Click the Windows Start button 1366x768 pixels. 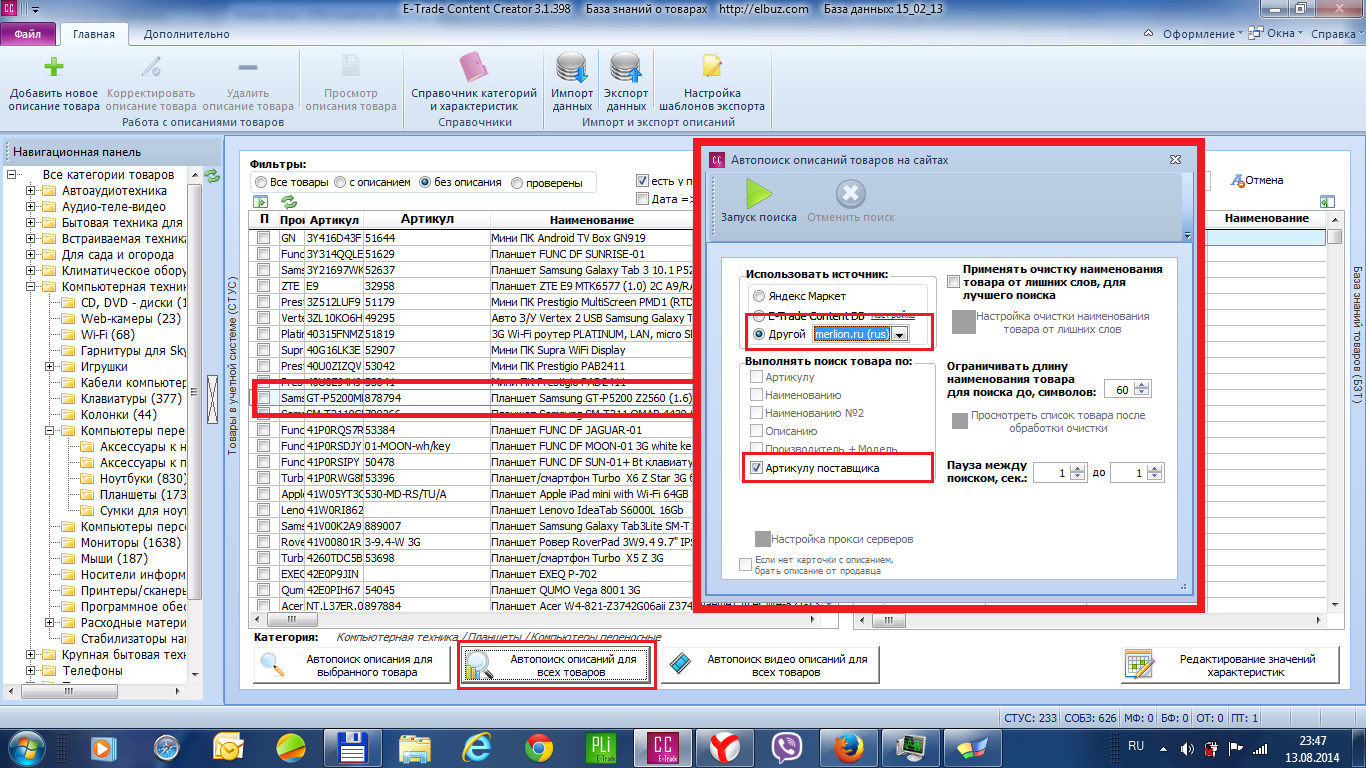[x=28, y=747]
